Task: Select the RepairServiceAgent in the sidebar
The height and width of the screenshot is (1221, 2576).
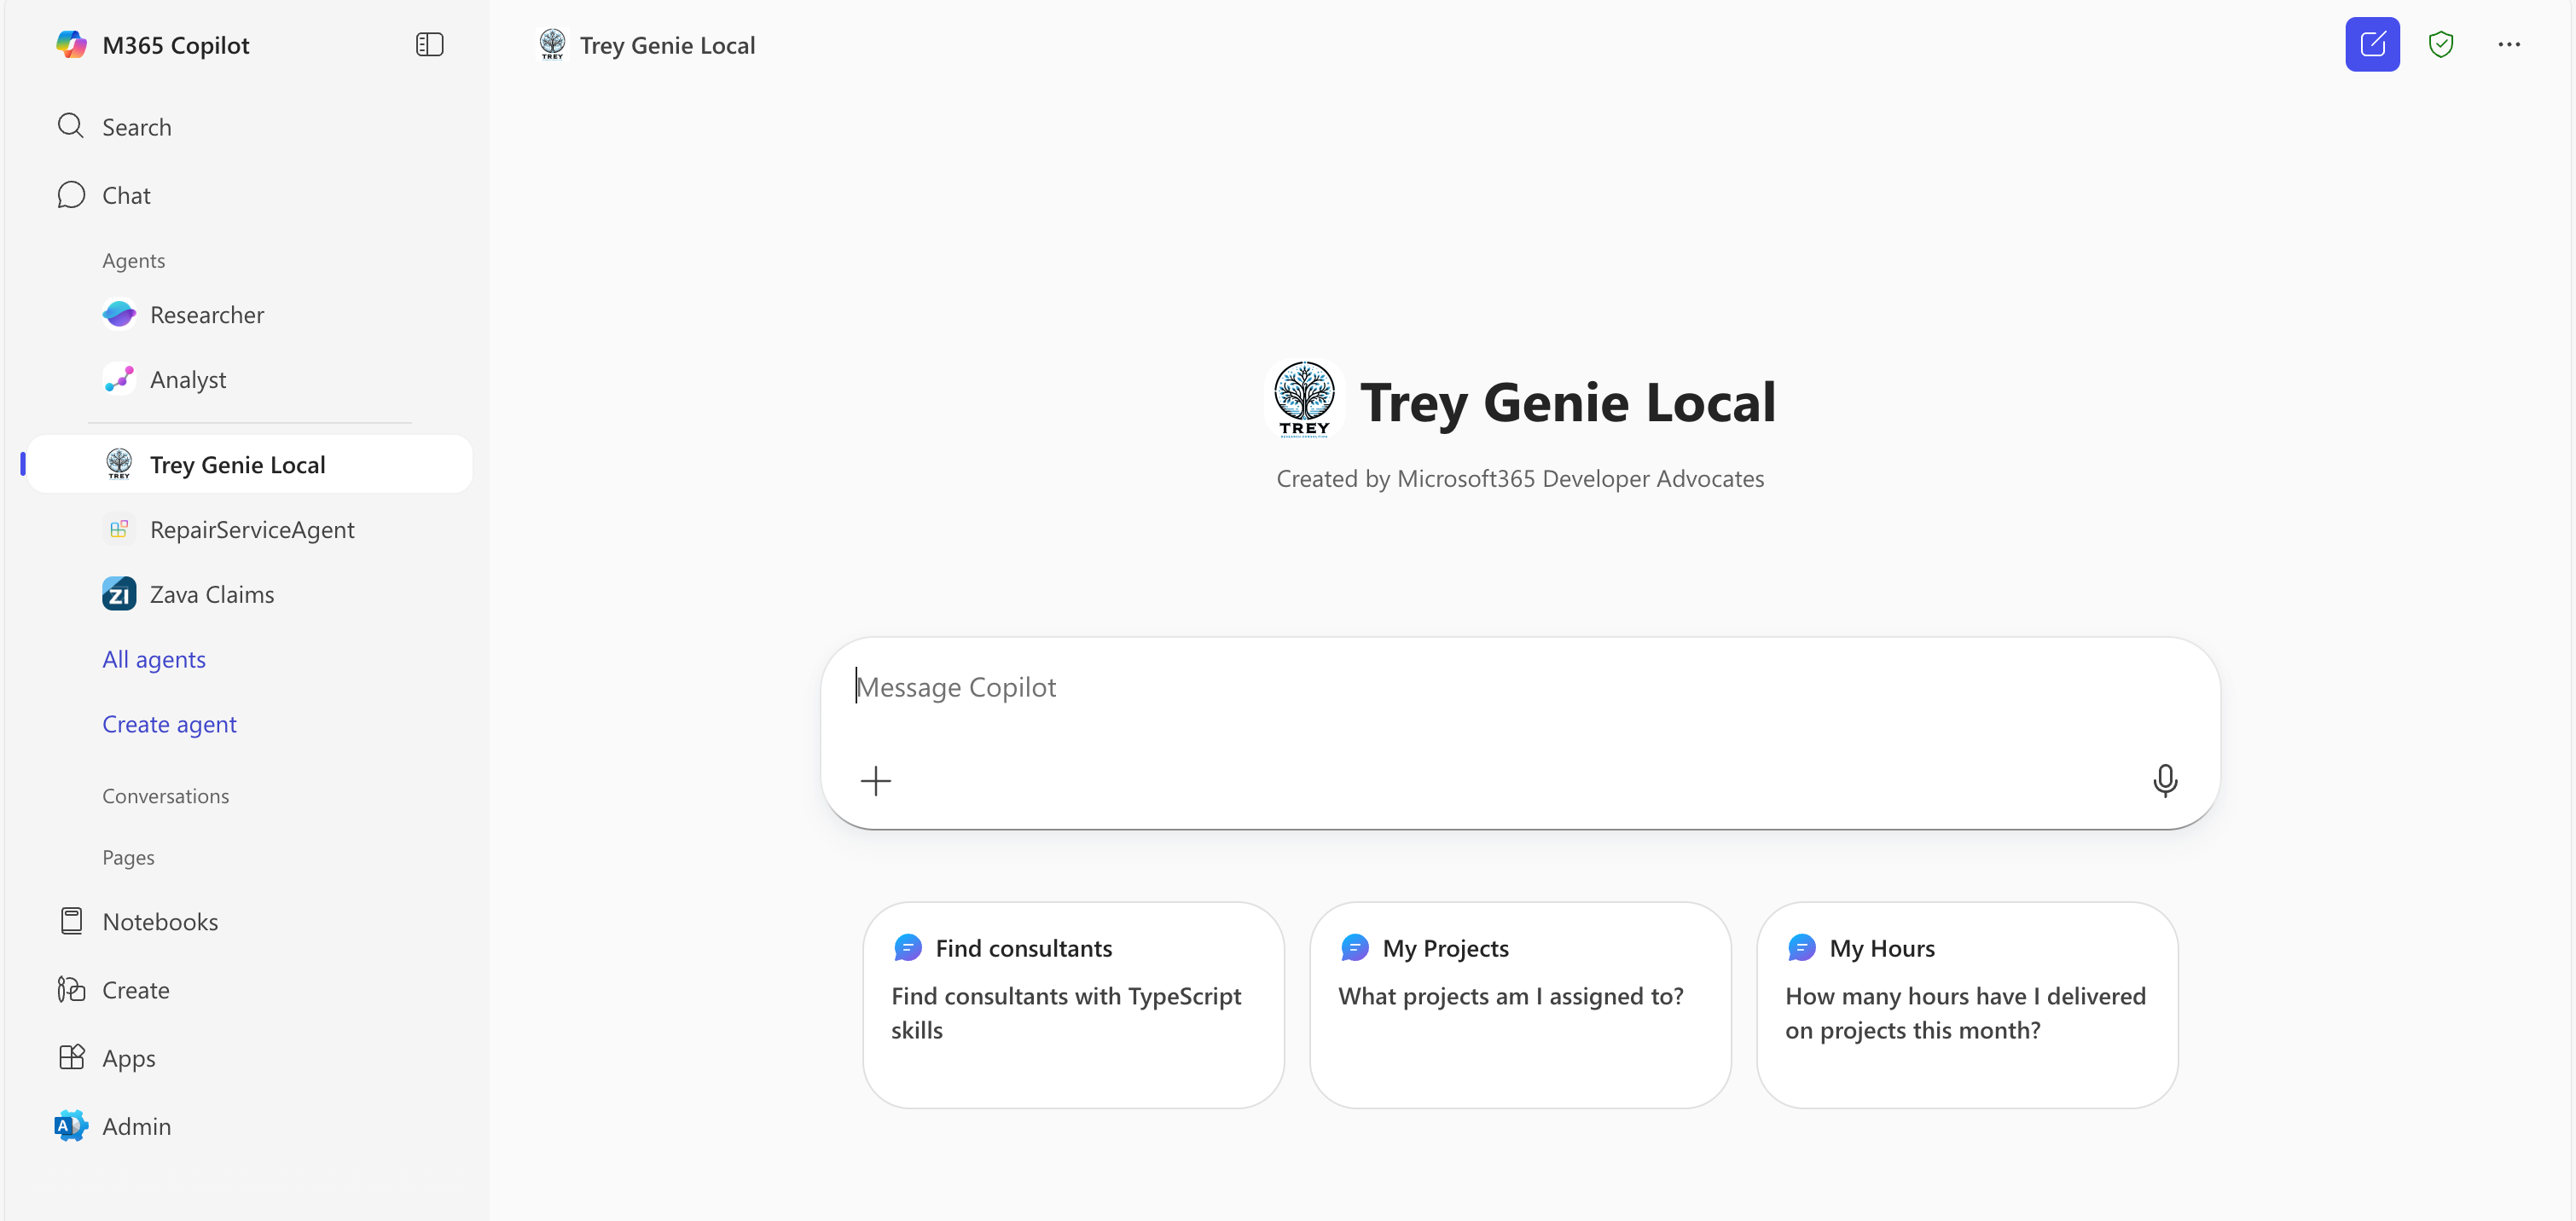Action: click(253, 529)
